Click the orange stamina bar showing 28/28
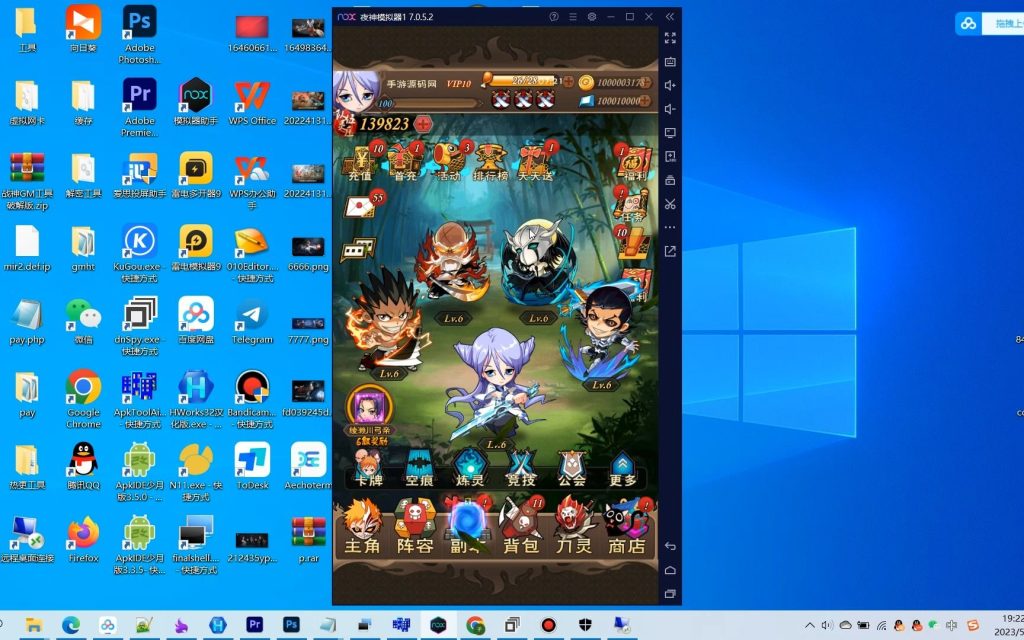 click(525, 81)
